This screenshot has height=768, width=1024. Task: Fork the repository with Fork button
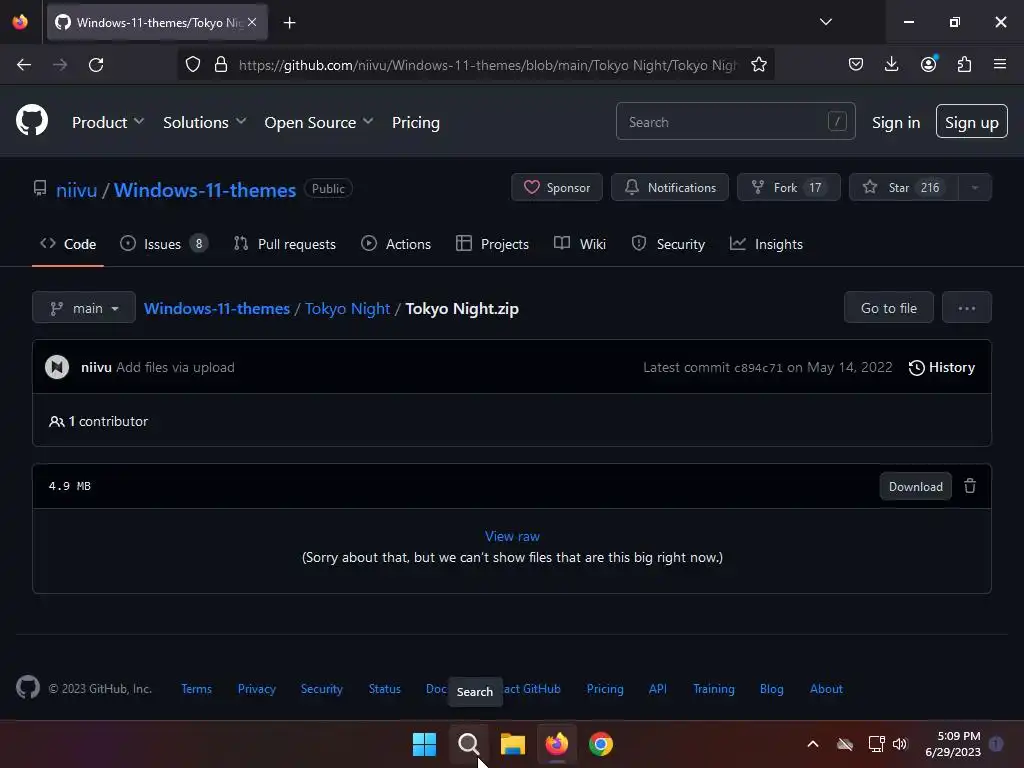click(x=788, y=187)
